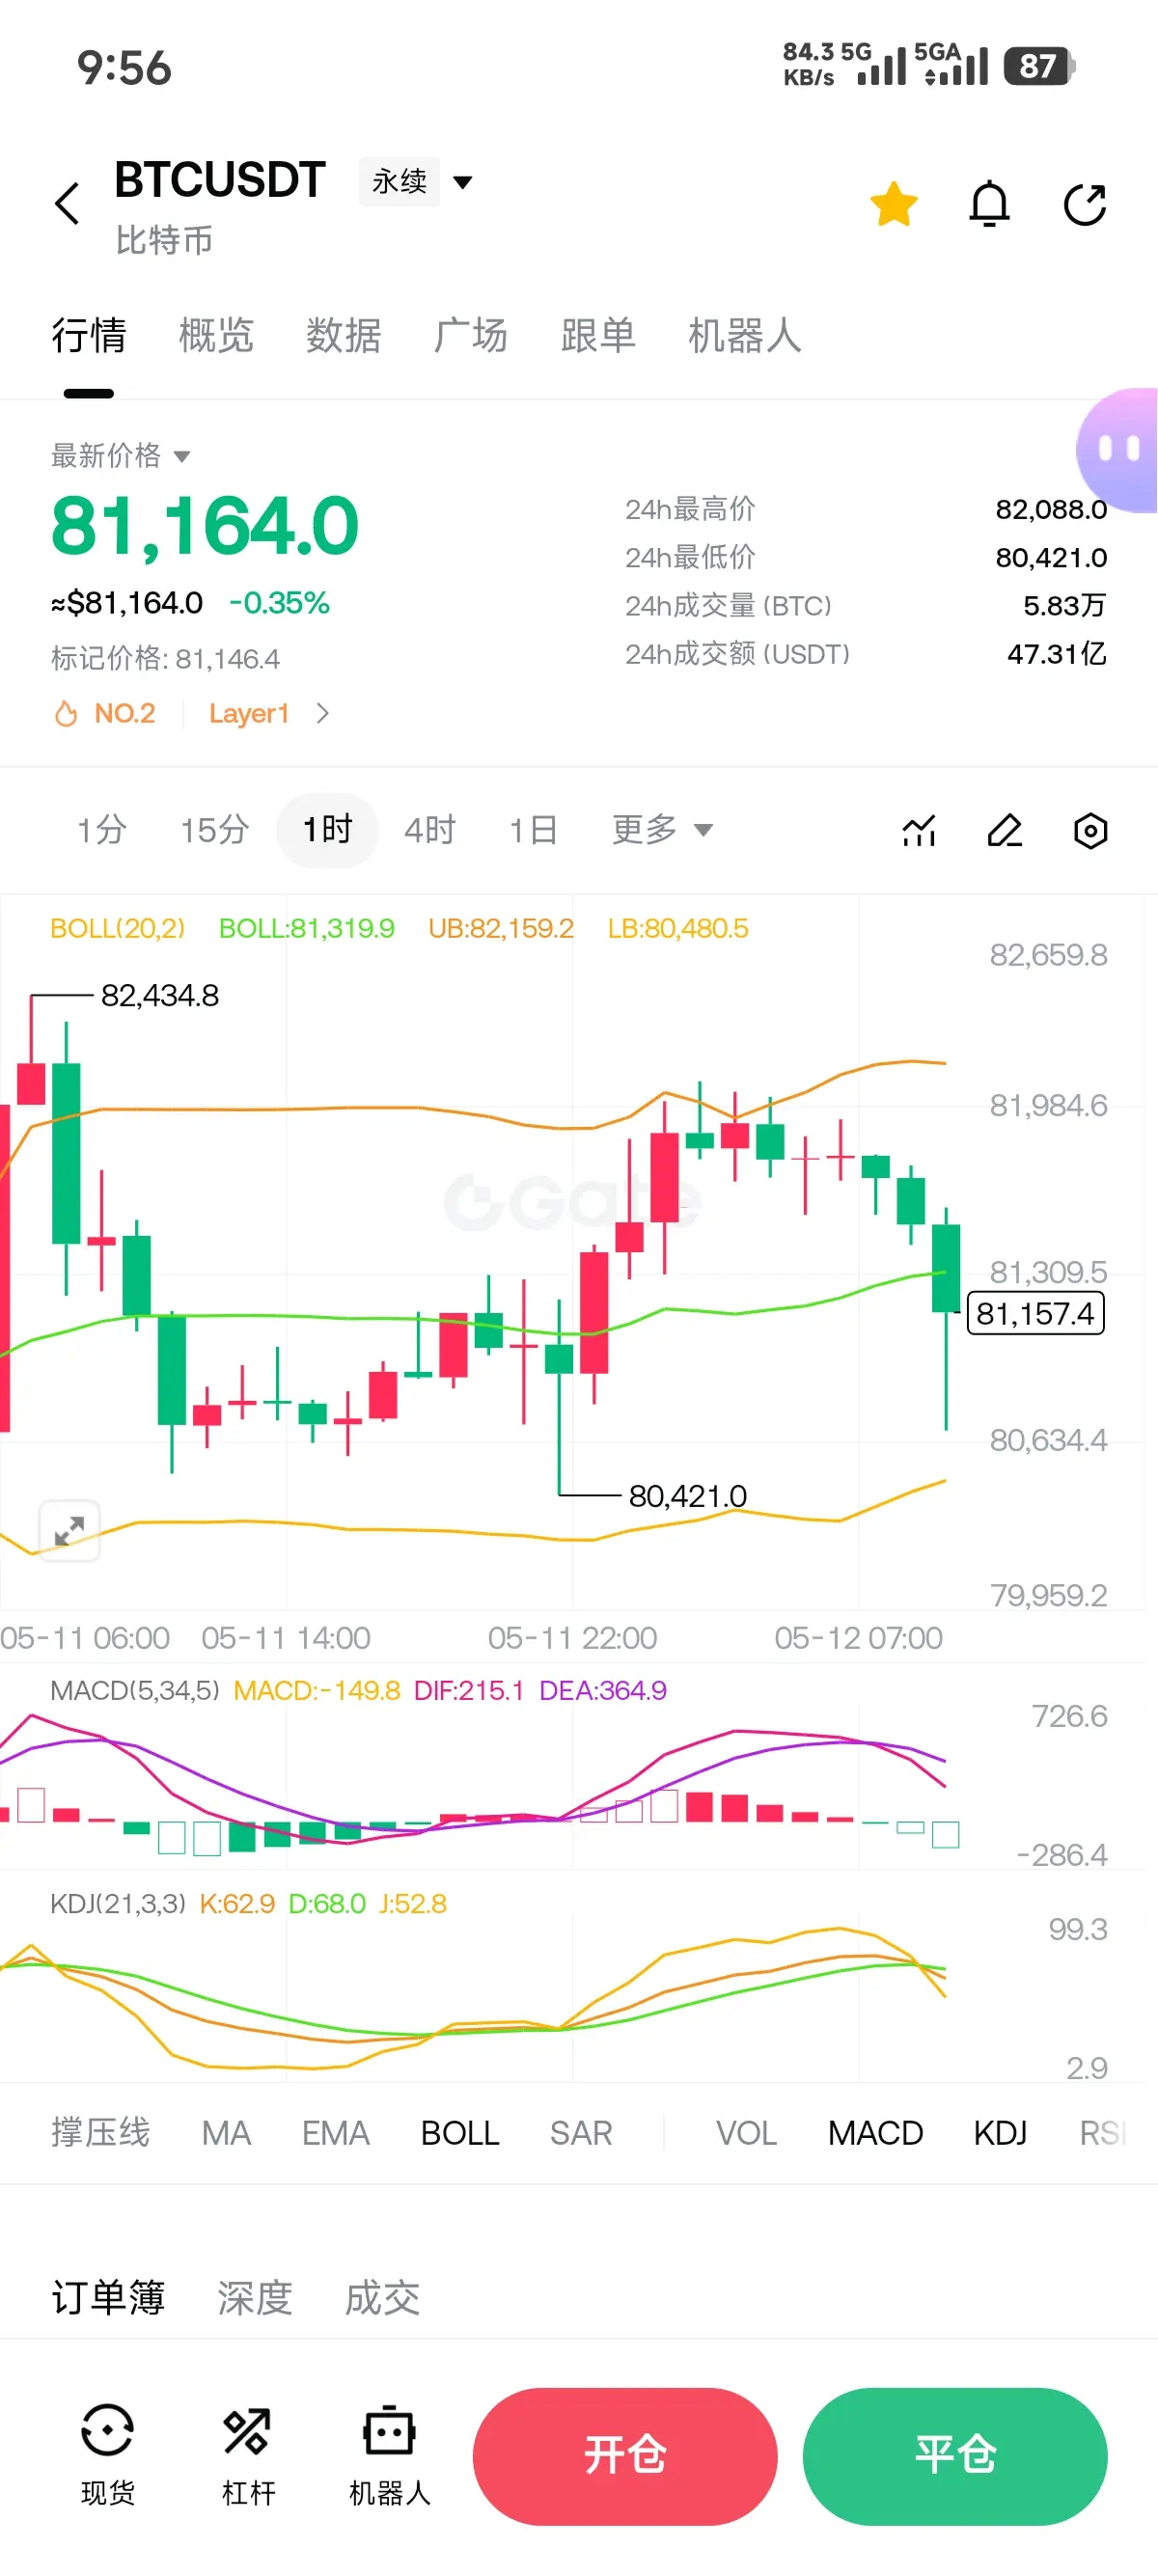Tap the KDJ(21,3,3) indicator label
Screen dimensions: 1158x2576
(118, 1903)
